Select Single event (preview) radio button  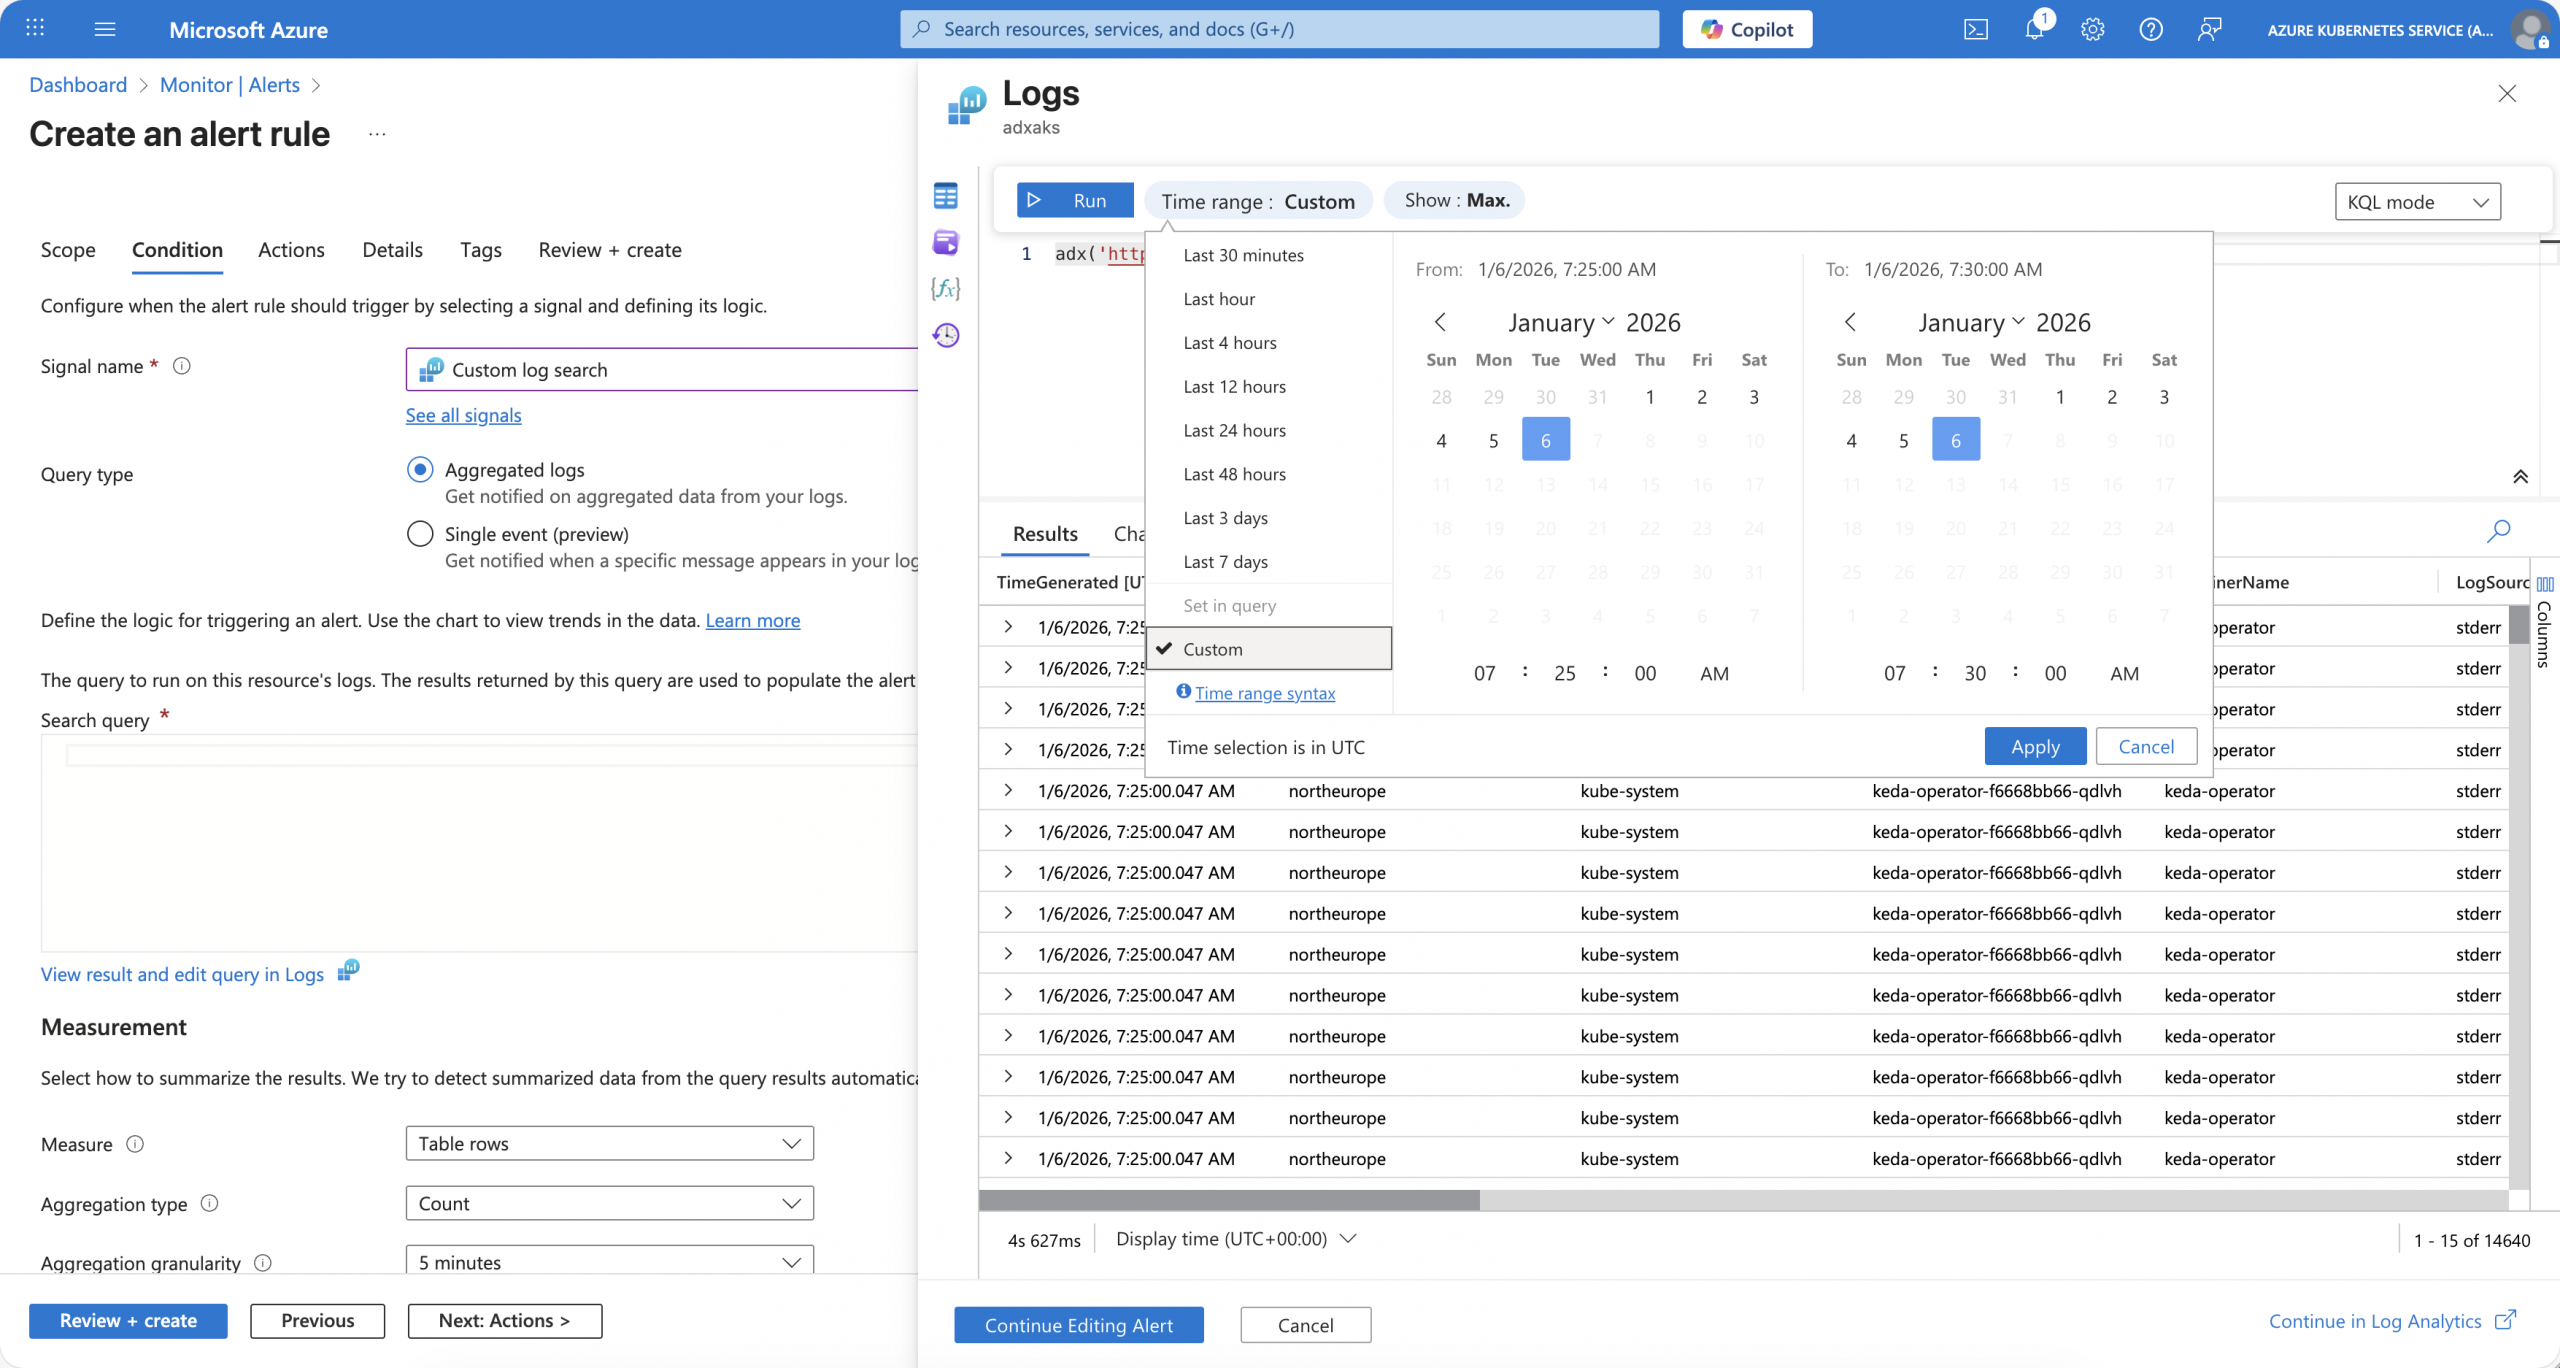pos(420,534)
